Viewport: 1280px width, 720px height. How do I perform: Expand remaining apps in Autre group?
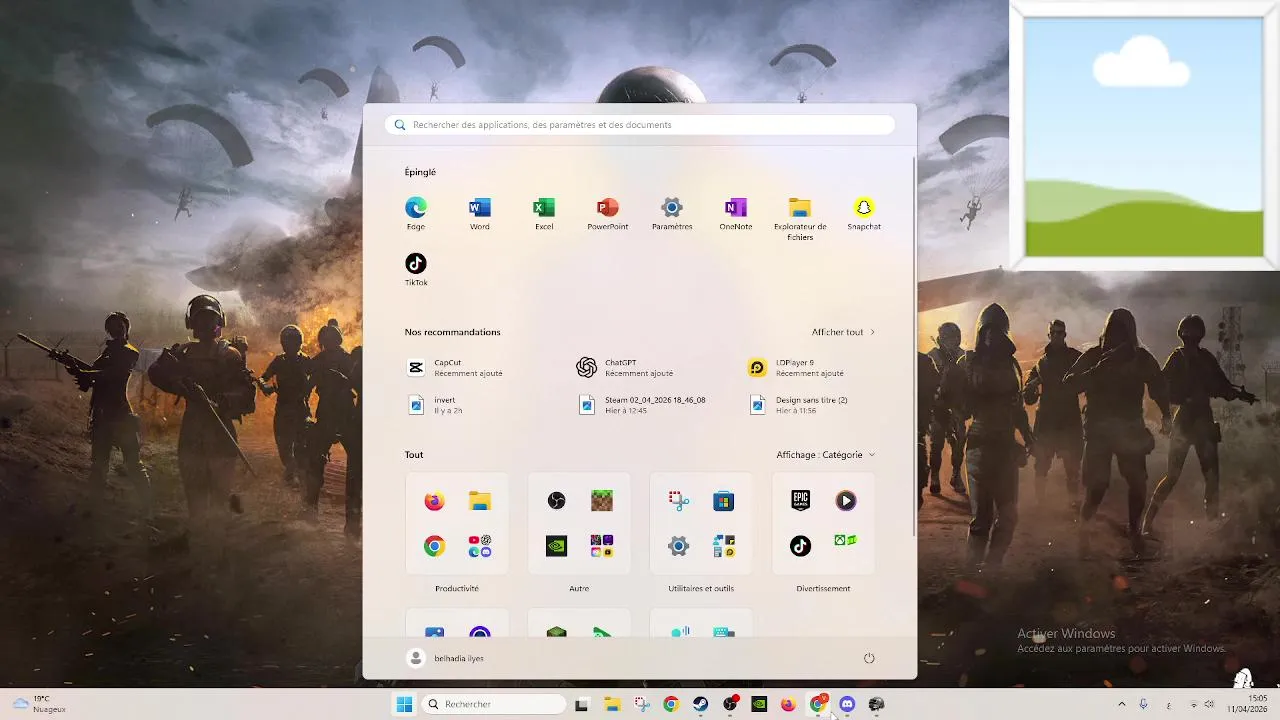tap(602, 546)
